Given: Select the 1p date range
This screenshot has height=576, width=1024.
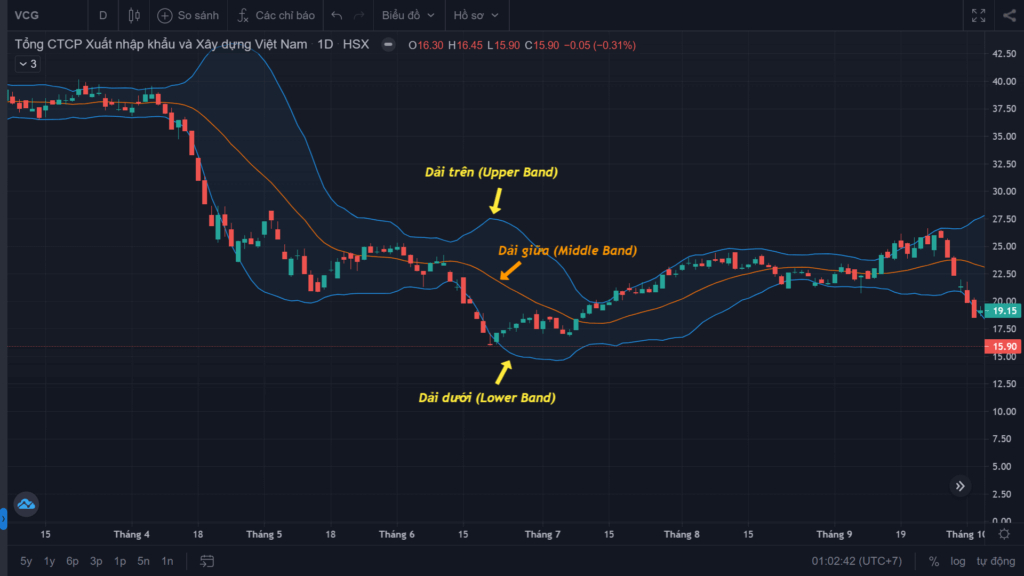Looking at the screenshot, I should (x=120, y=561).
